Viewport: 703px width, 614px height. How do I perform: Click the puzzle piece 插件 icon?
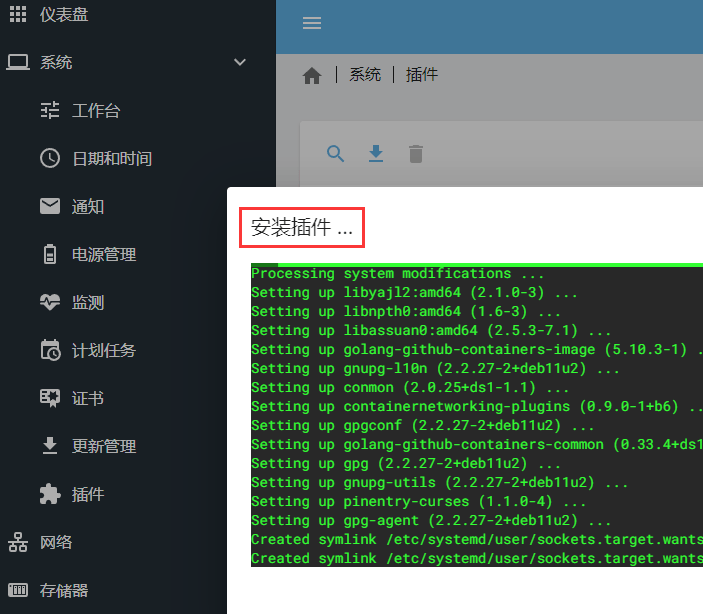50,494
